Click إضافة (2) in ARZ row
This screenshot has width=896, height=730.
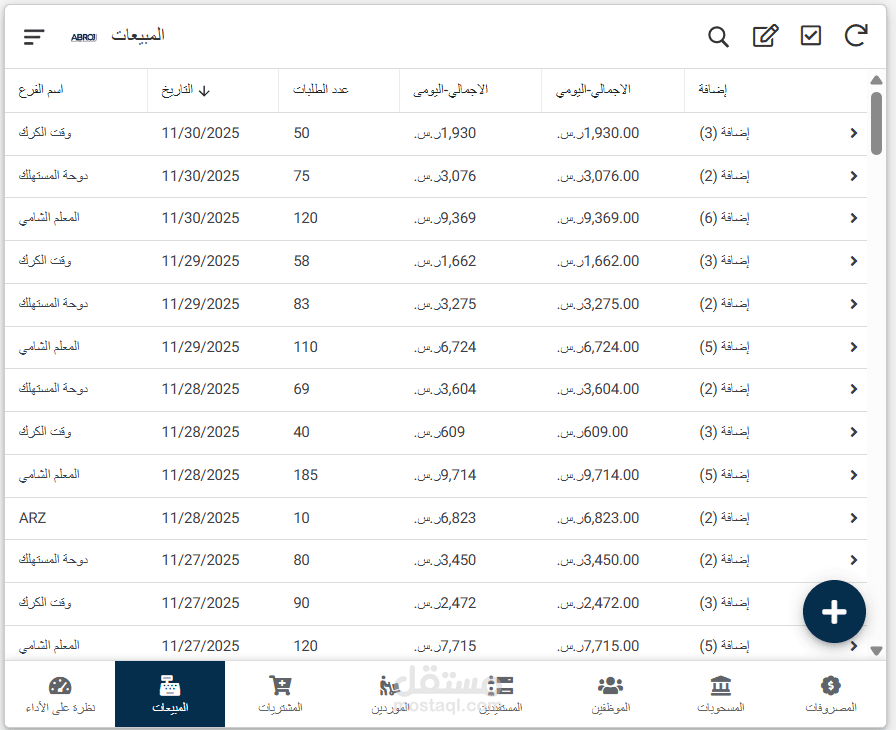click(x=724, y=518)
